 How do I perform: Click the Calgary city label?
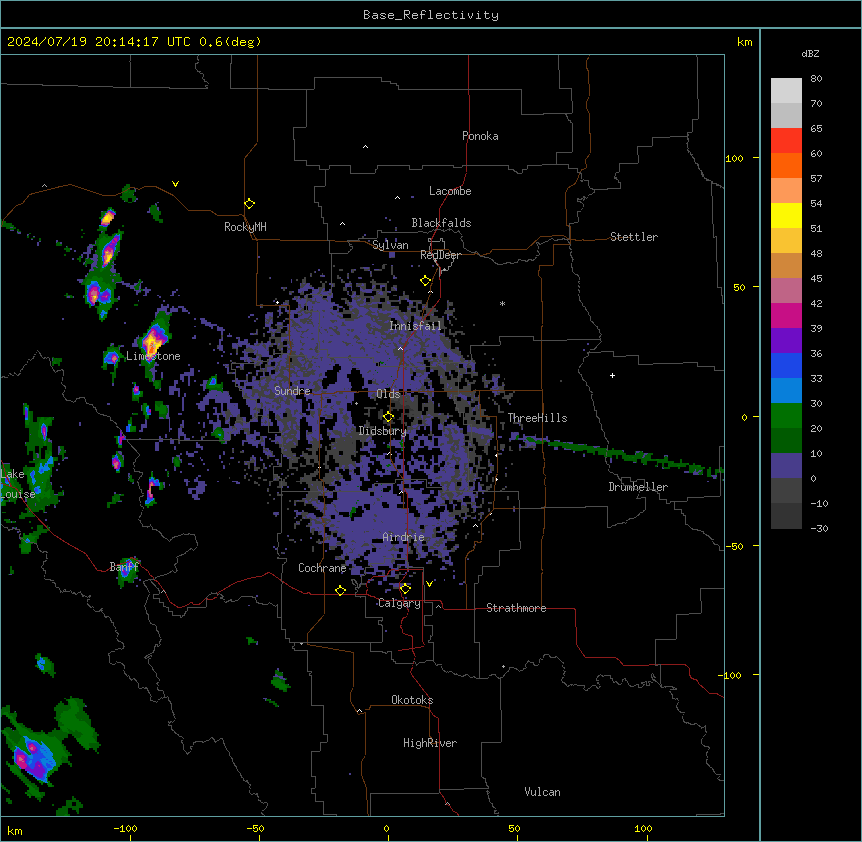399,603
